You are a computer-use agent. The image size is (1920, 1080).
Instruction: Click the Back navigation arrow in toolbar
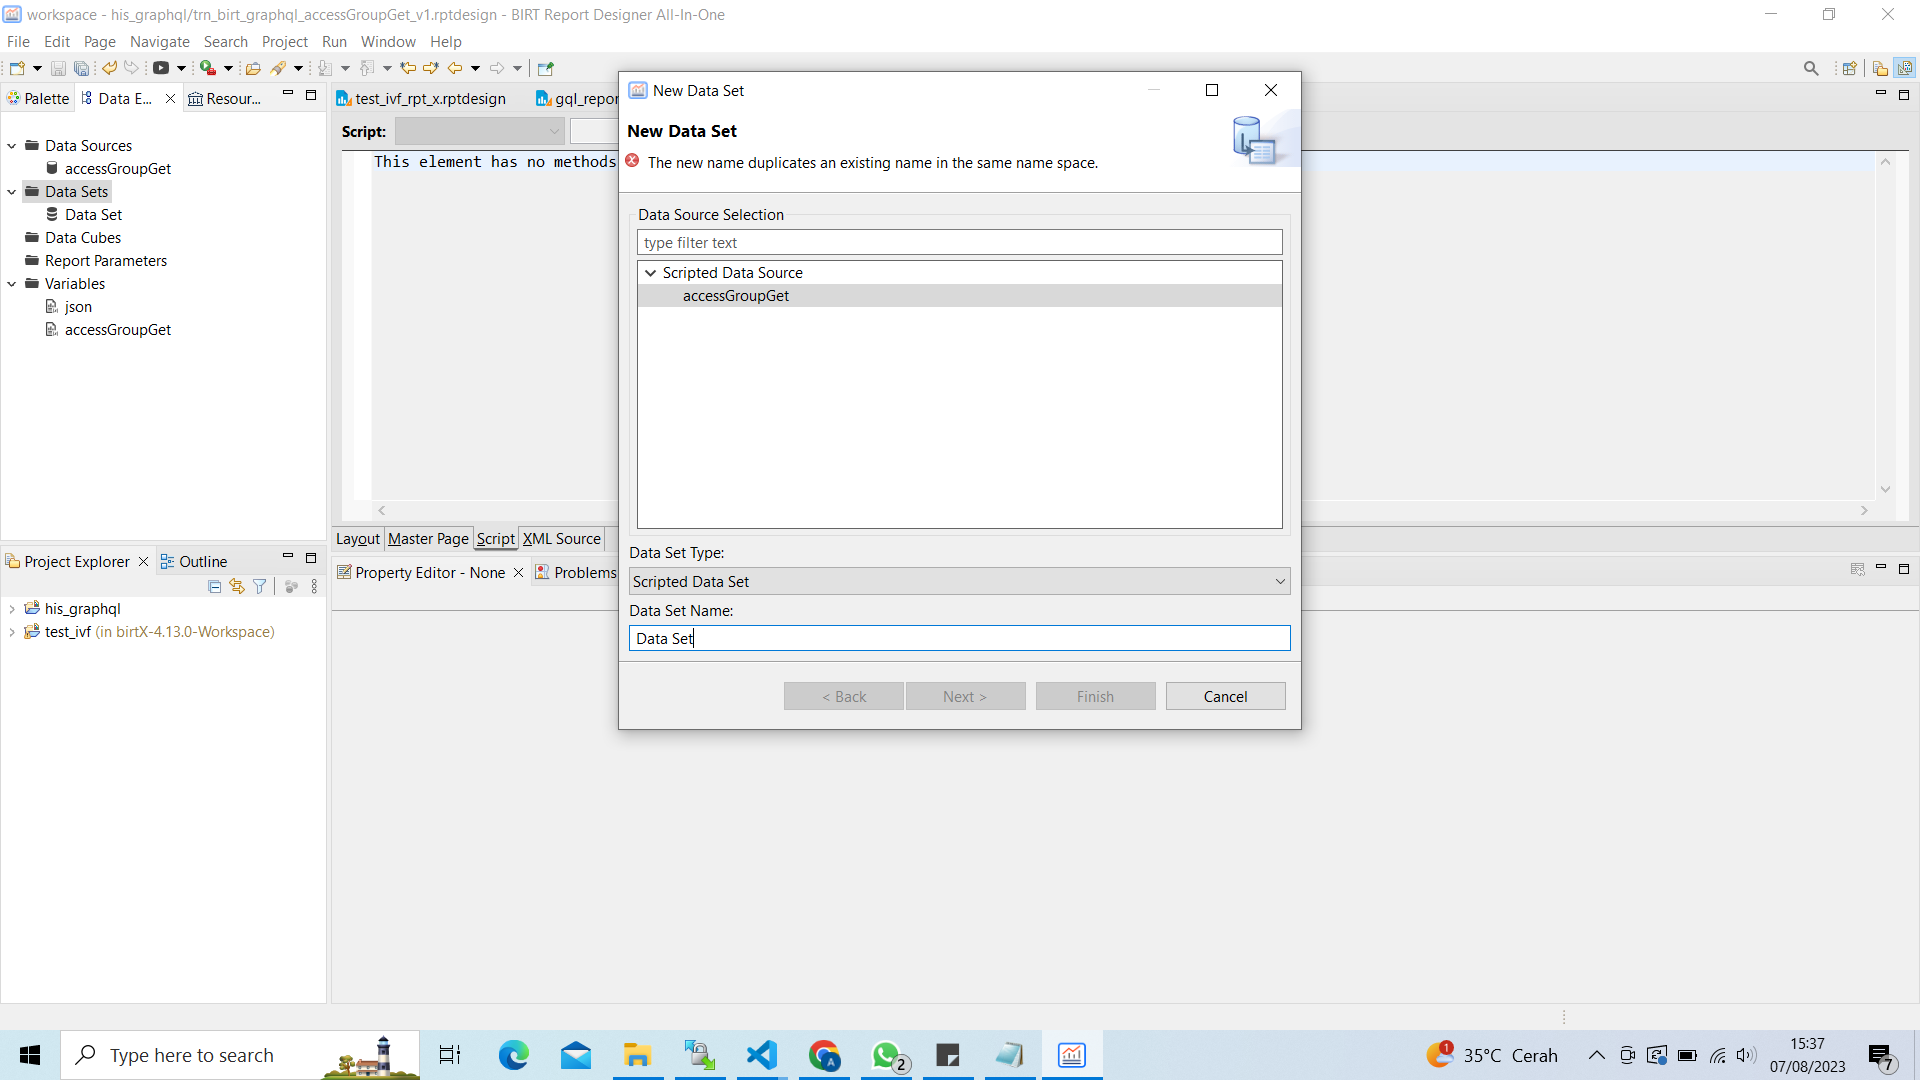455,68
